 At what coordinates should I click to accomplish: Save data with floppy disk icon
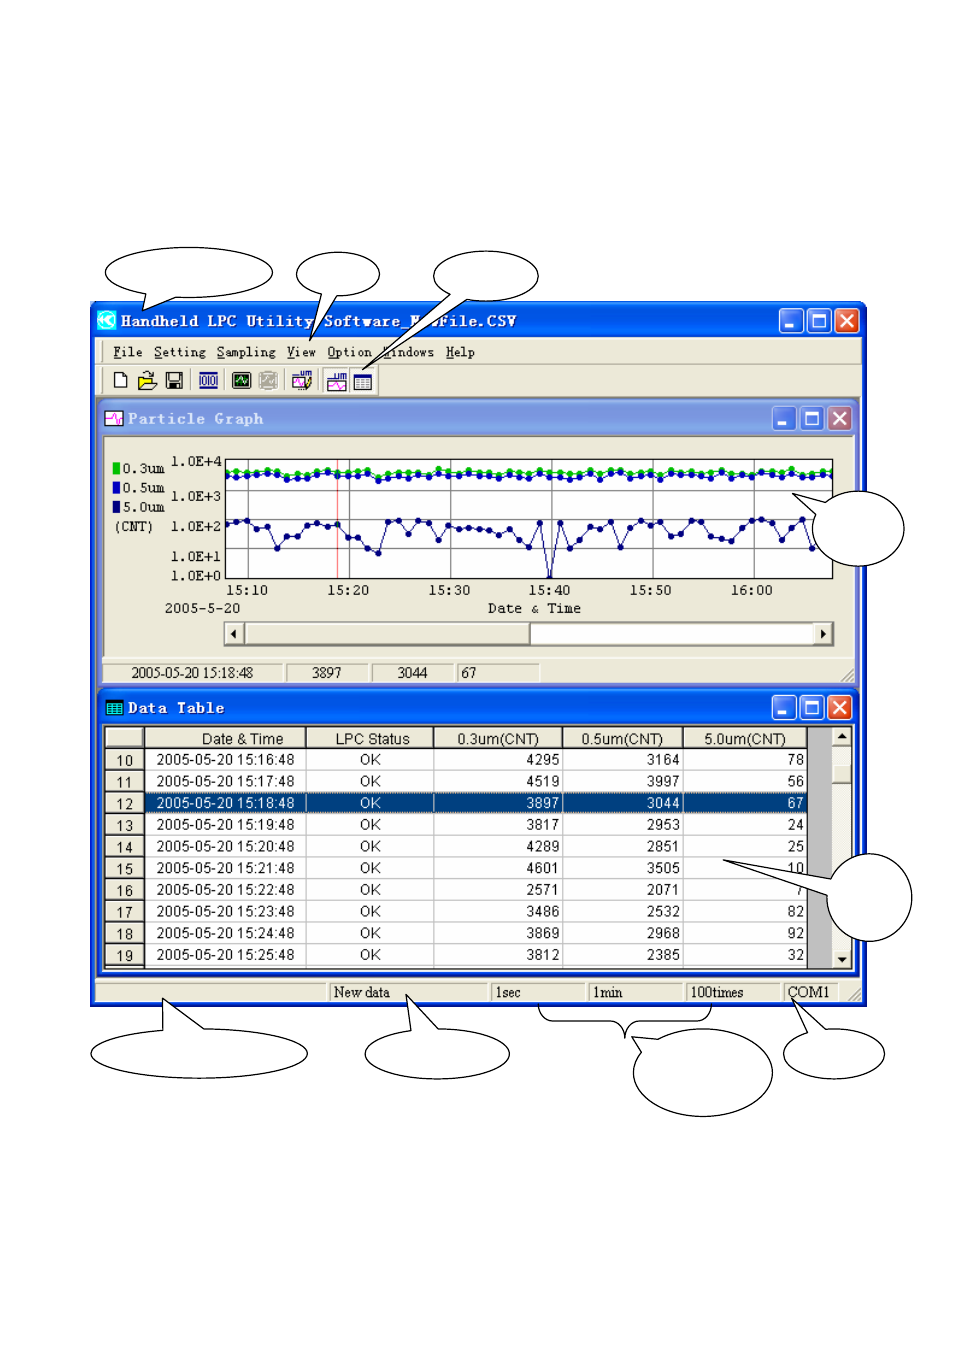click(174, 380)
